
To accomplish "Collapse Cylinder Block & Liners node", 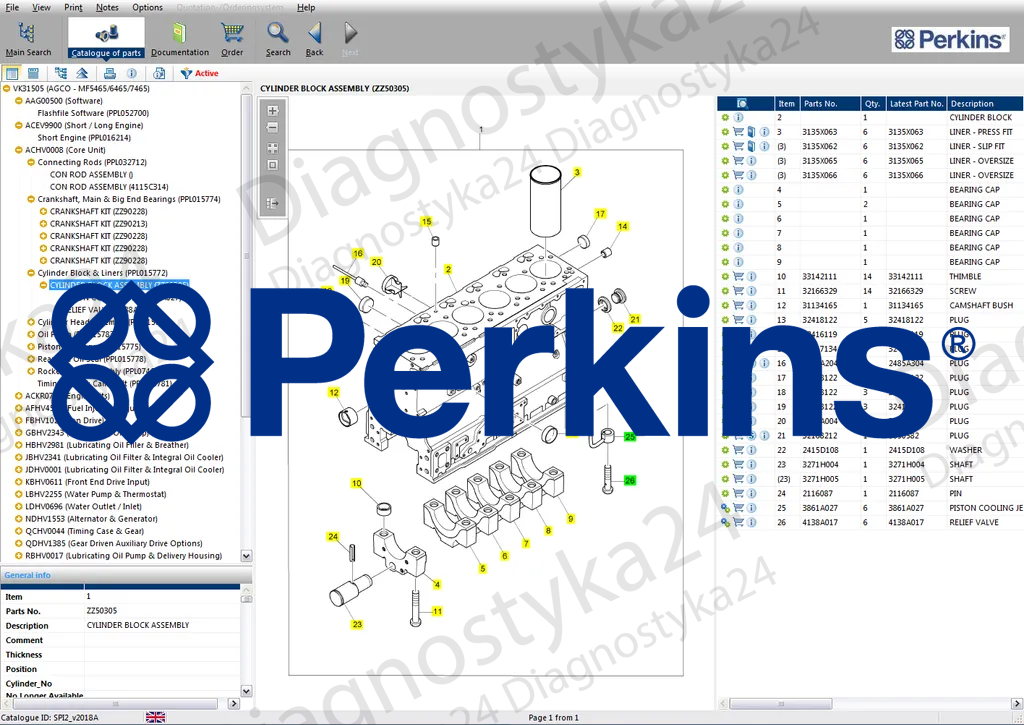I will [x=31, y=273].
